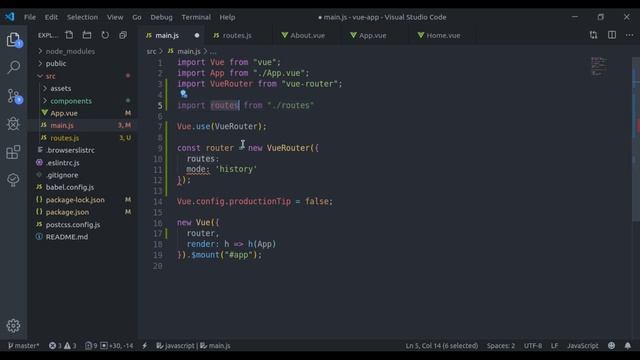Change file encoding UTF-8

533,346
